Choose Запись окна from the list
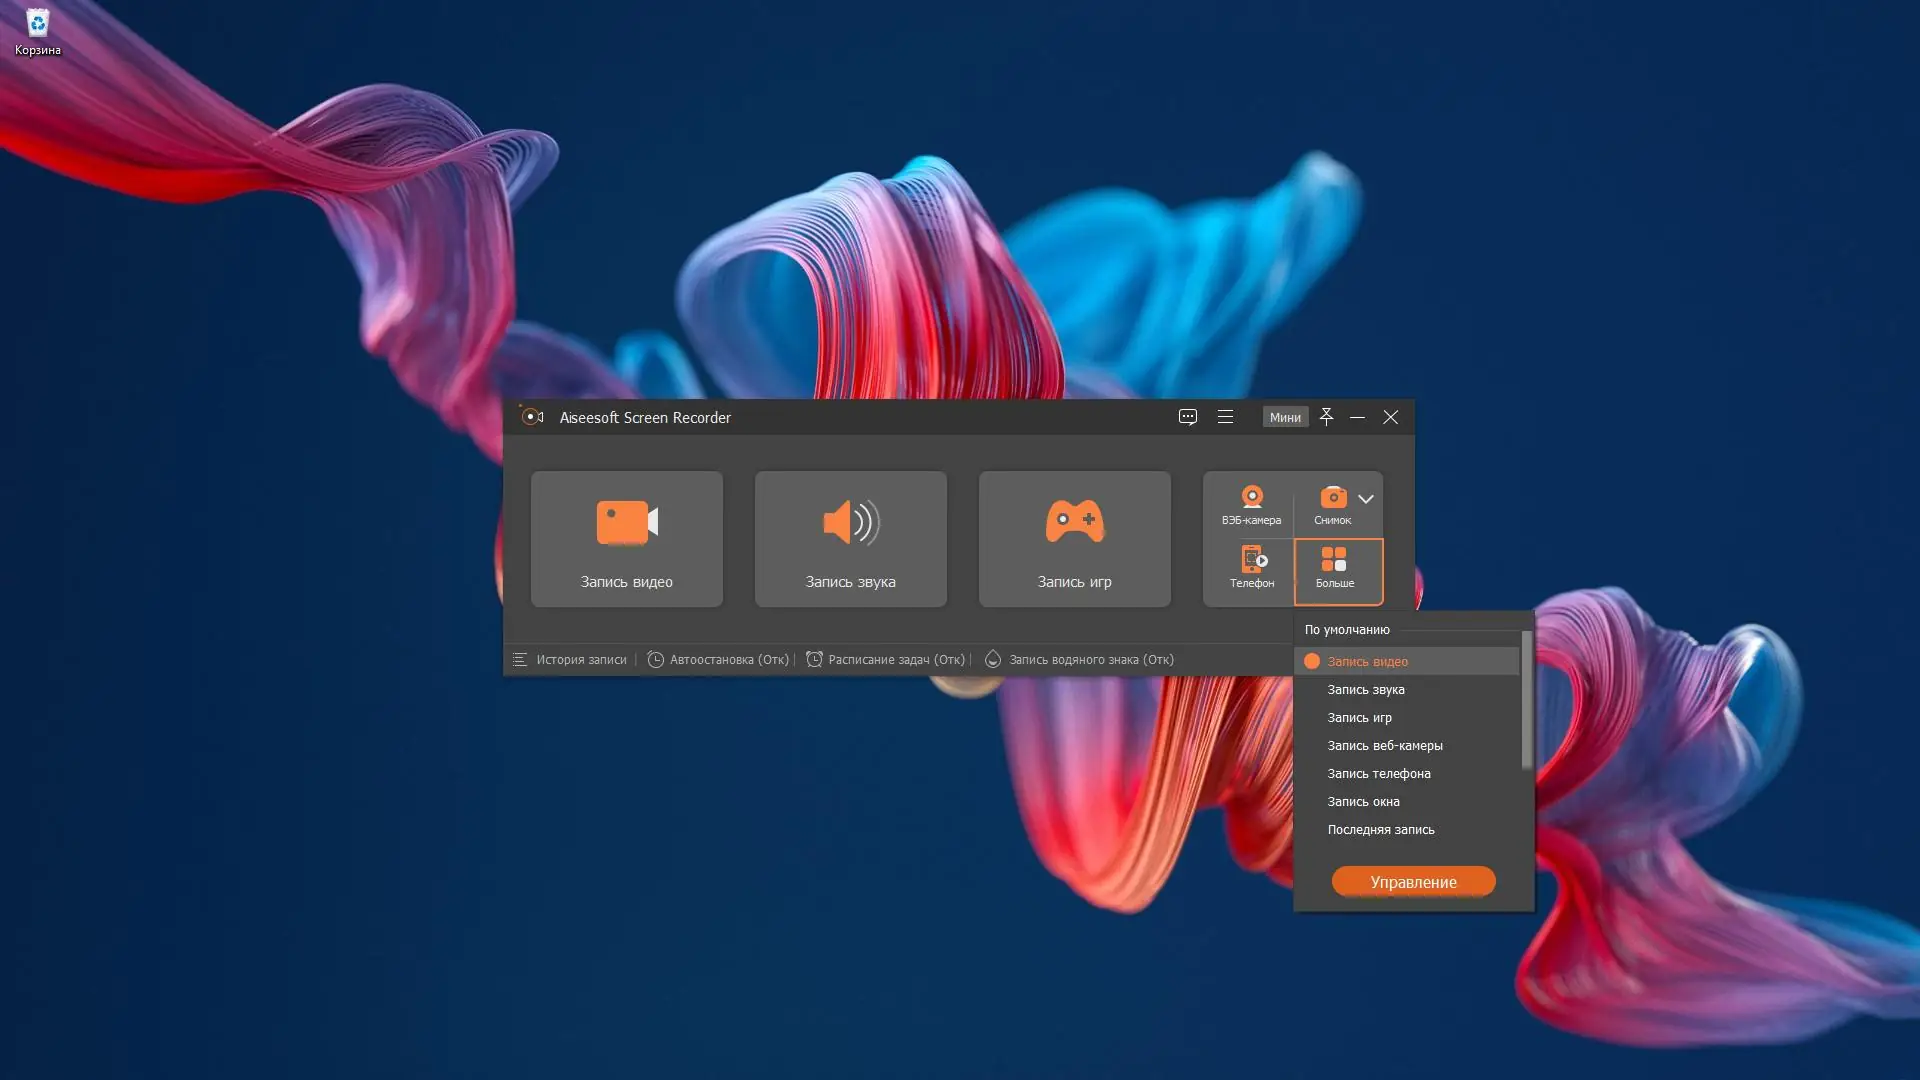1920x1080 pixels. 1363,801
